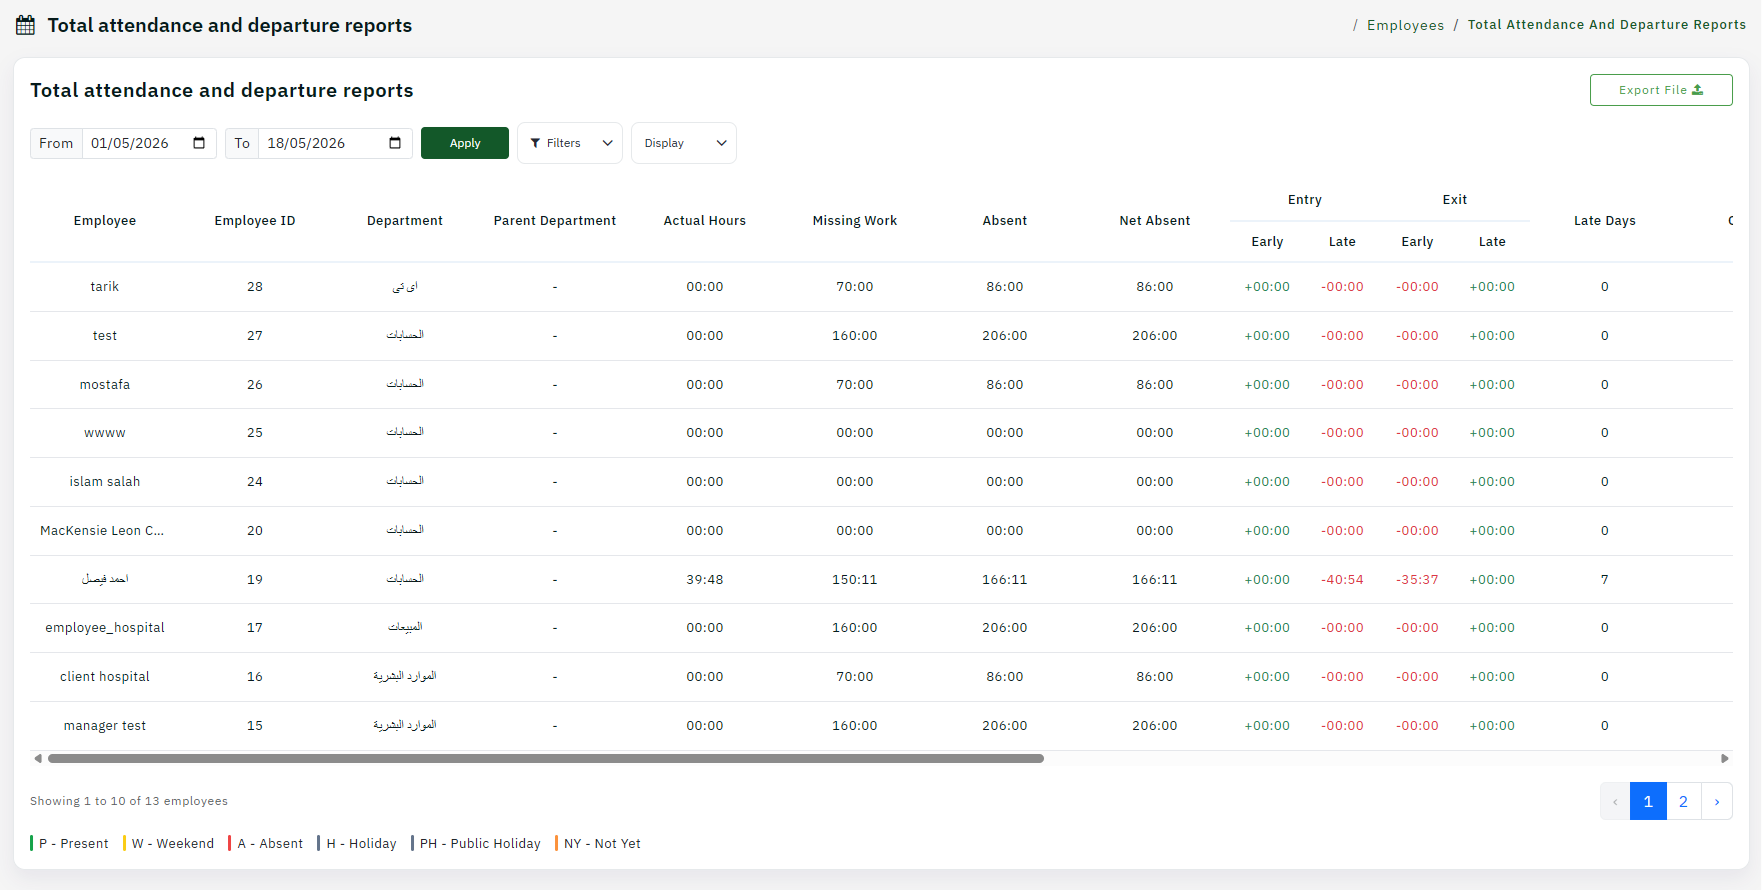Click the Late Days column header
Screen dimensions: 1762x890
click(x=1605, y=221)
